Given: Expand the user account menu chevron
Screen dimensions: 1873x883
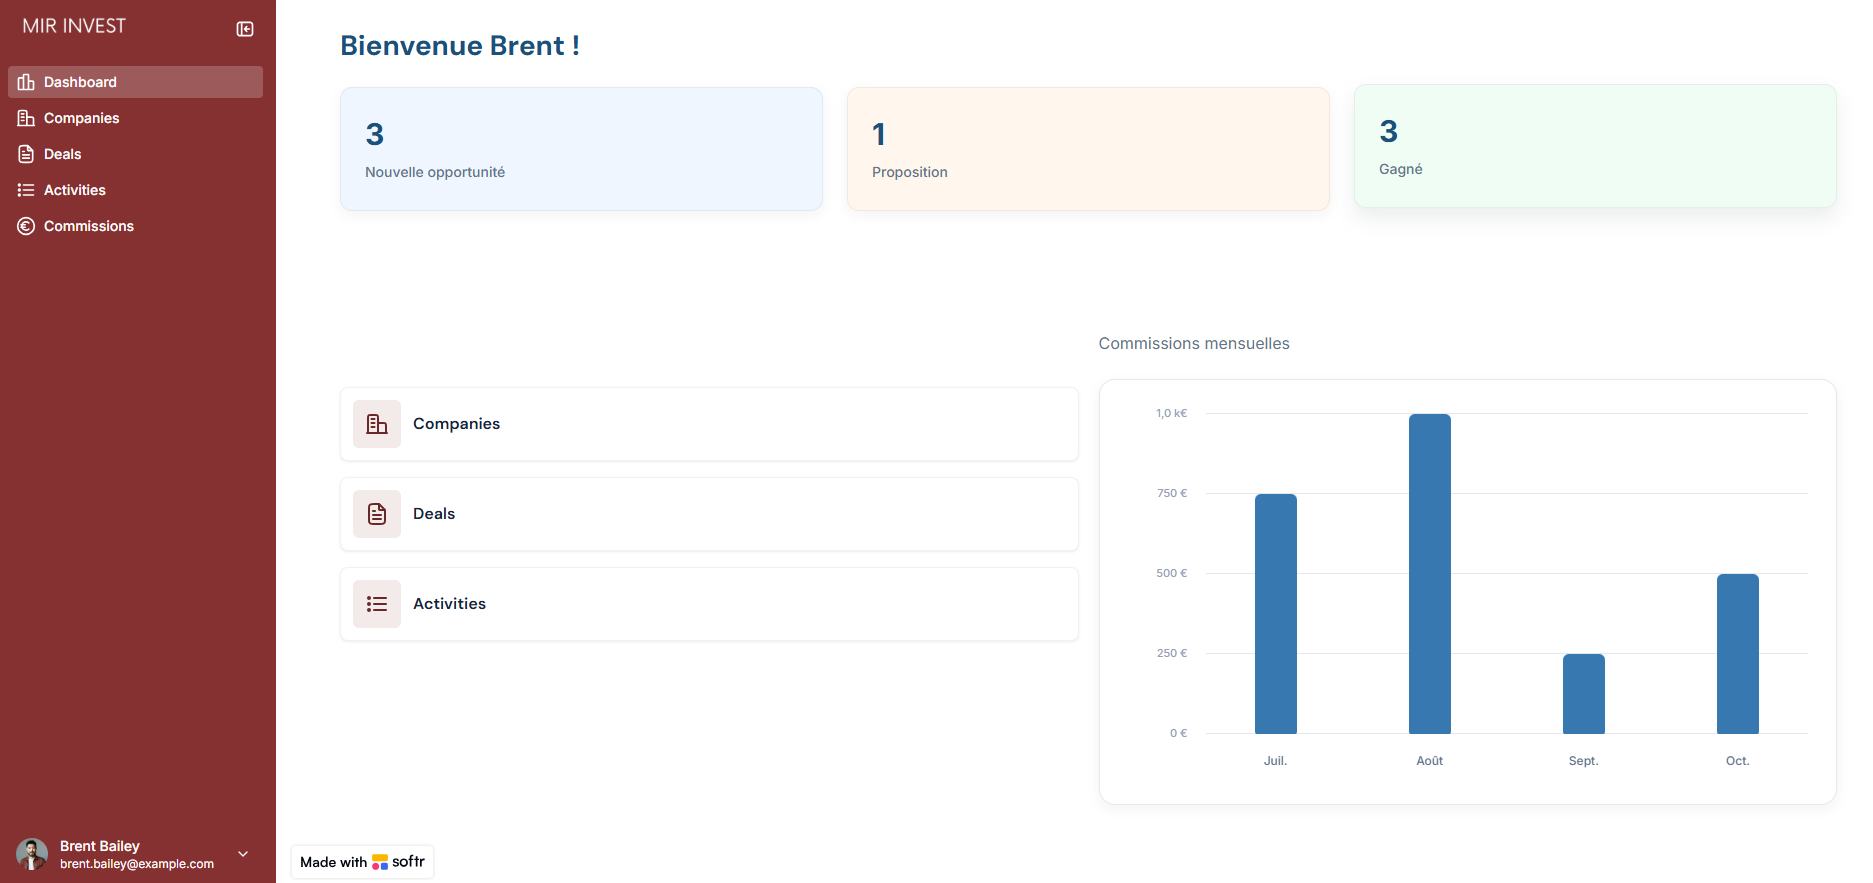Looking at the screenshot, I should click(x=243, y=854).
